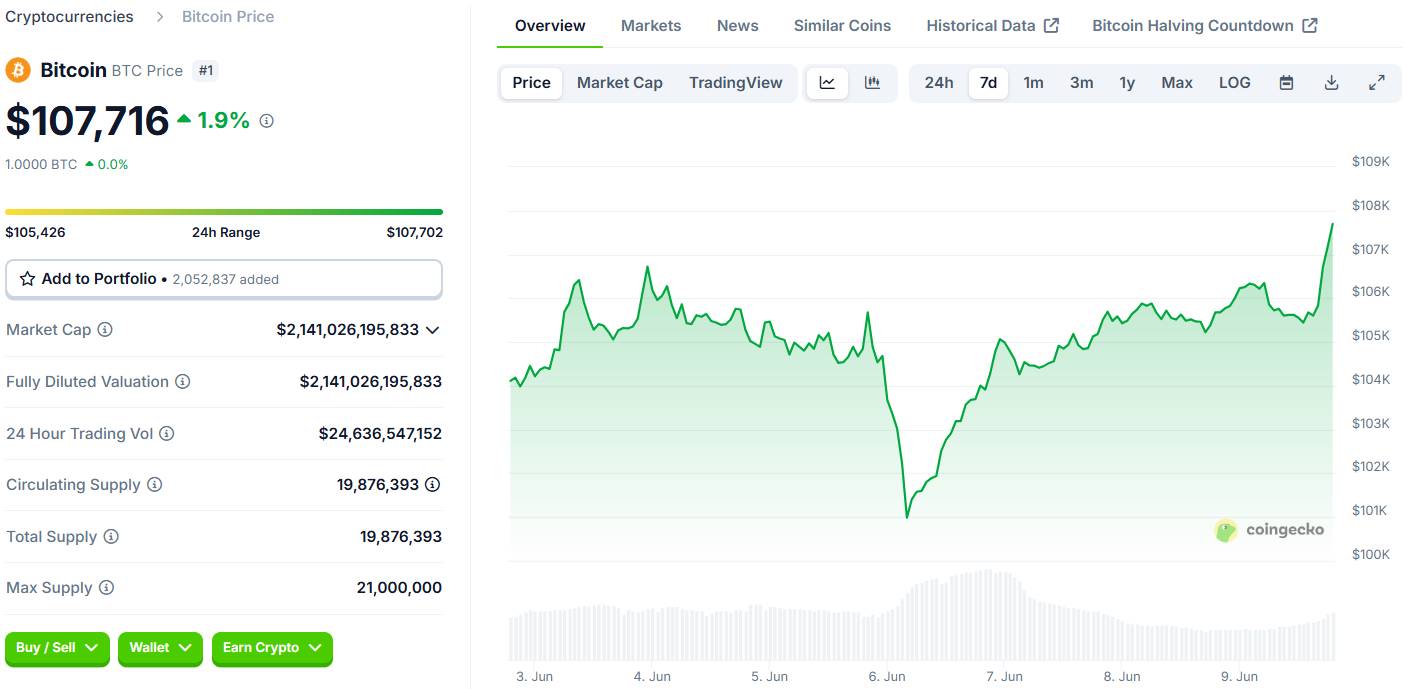Open the Market Cap info tooltip icon

[105, 330]
